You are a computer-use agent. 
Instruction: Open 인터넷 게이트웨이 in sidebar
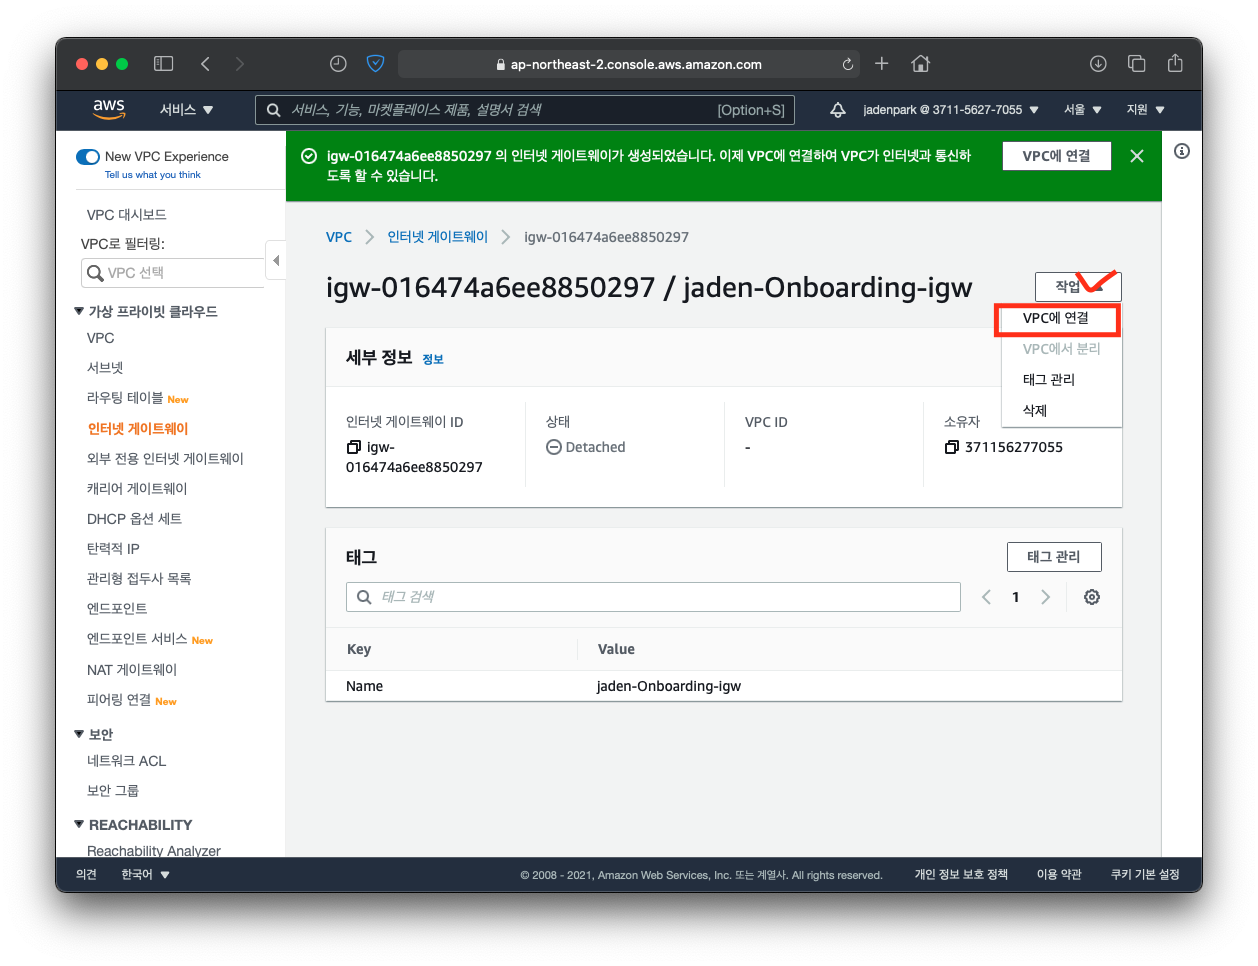pos(138,428)
